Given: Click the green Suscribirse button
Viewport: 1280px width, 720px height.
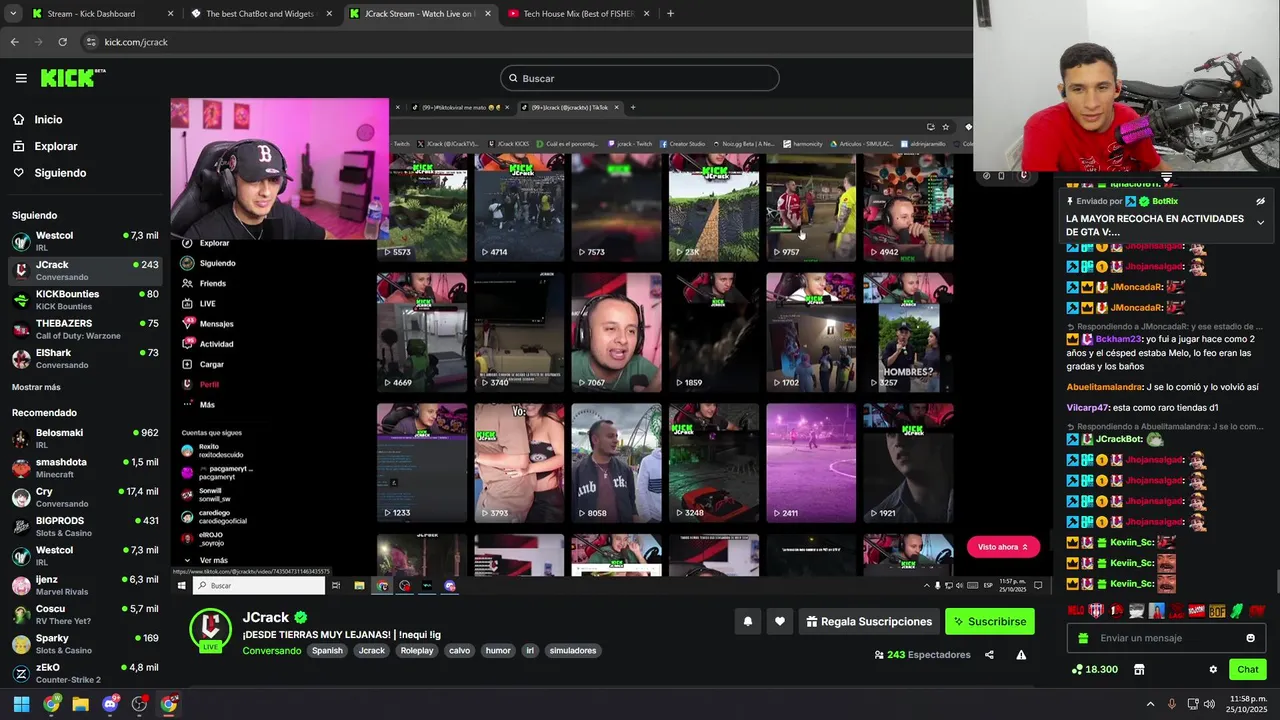Looking at the screenshot, I should tap(990, 621).
